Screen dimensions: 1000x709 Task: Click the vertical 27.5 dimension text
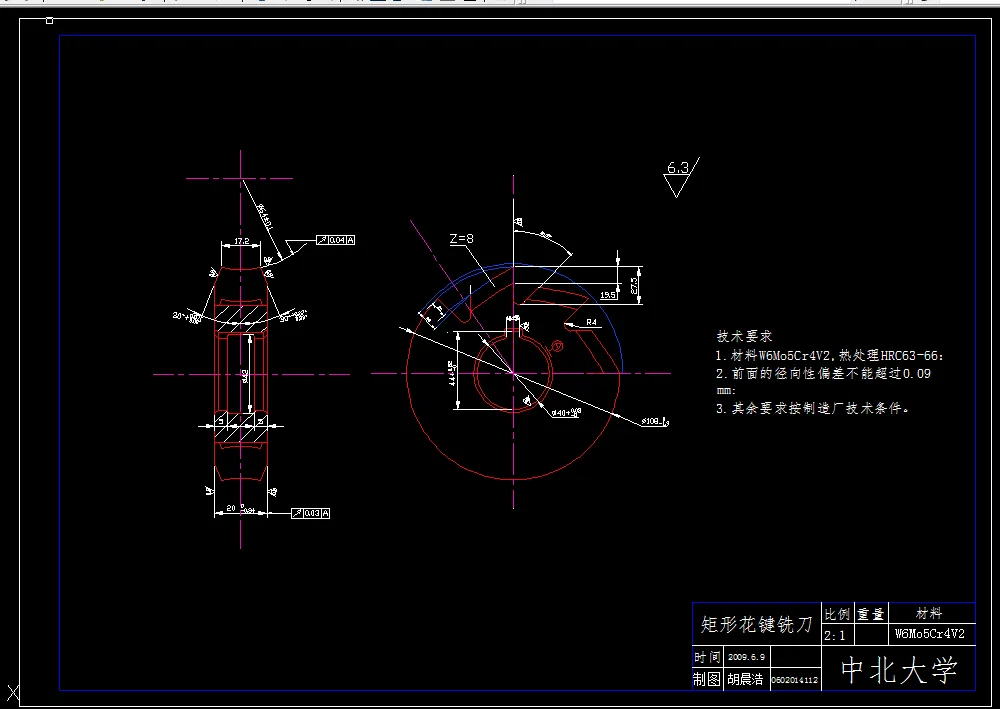point(635,285)
